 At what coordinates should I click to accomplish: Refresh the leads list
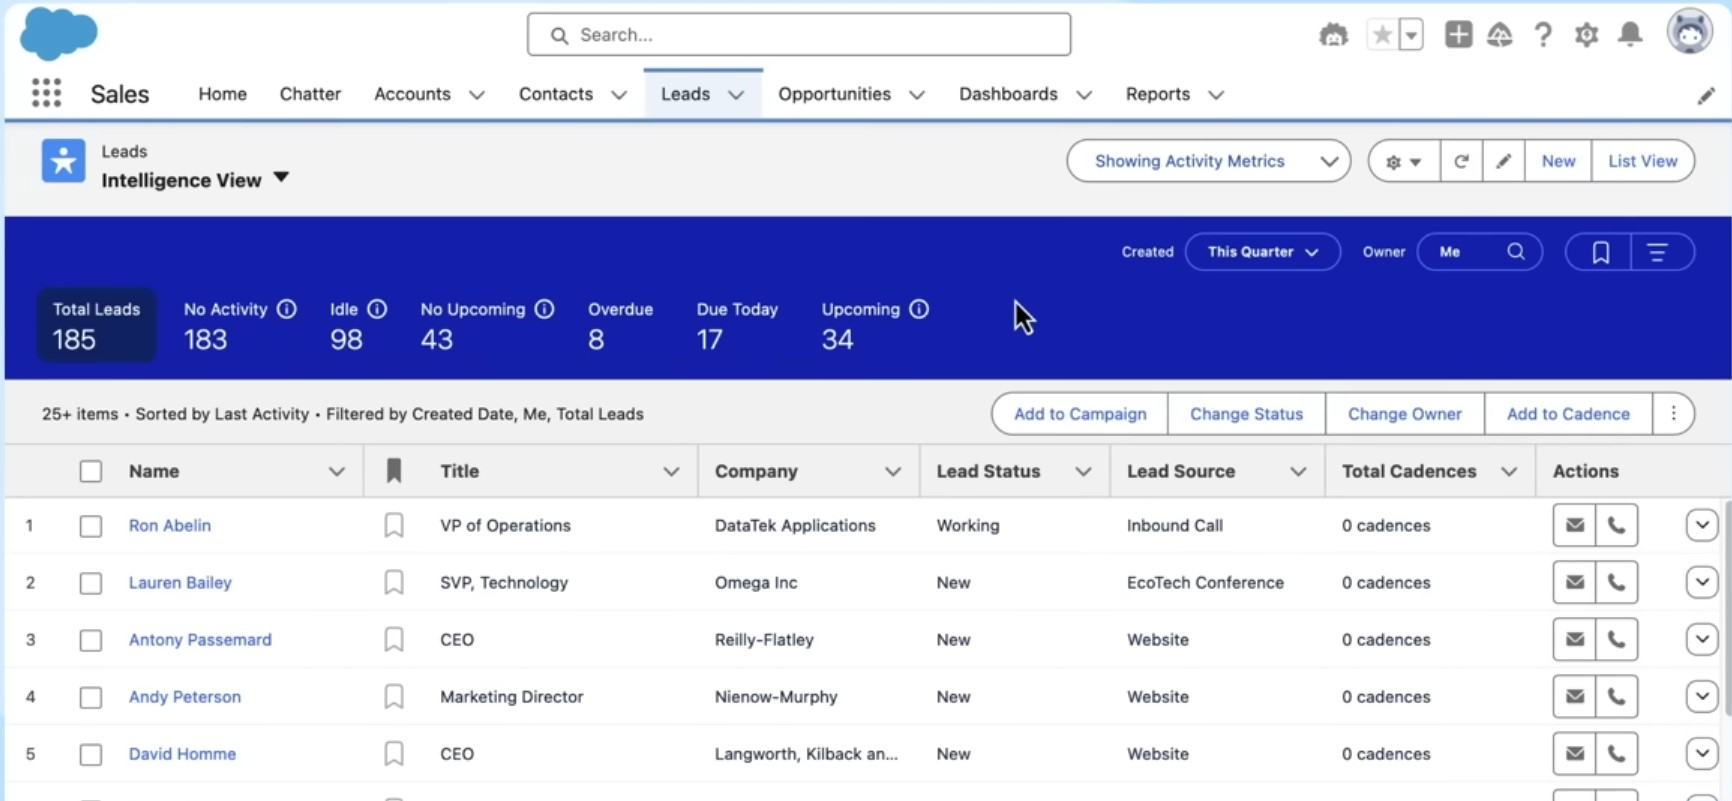[1461, 161]
